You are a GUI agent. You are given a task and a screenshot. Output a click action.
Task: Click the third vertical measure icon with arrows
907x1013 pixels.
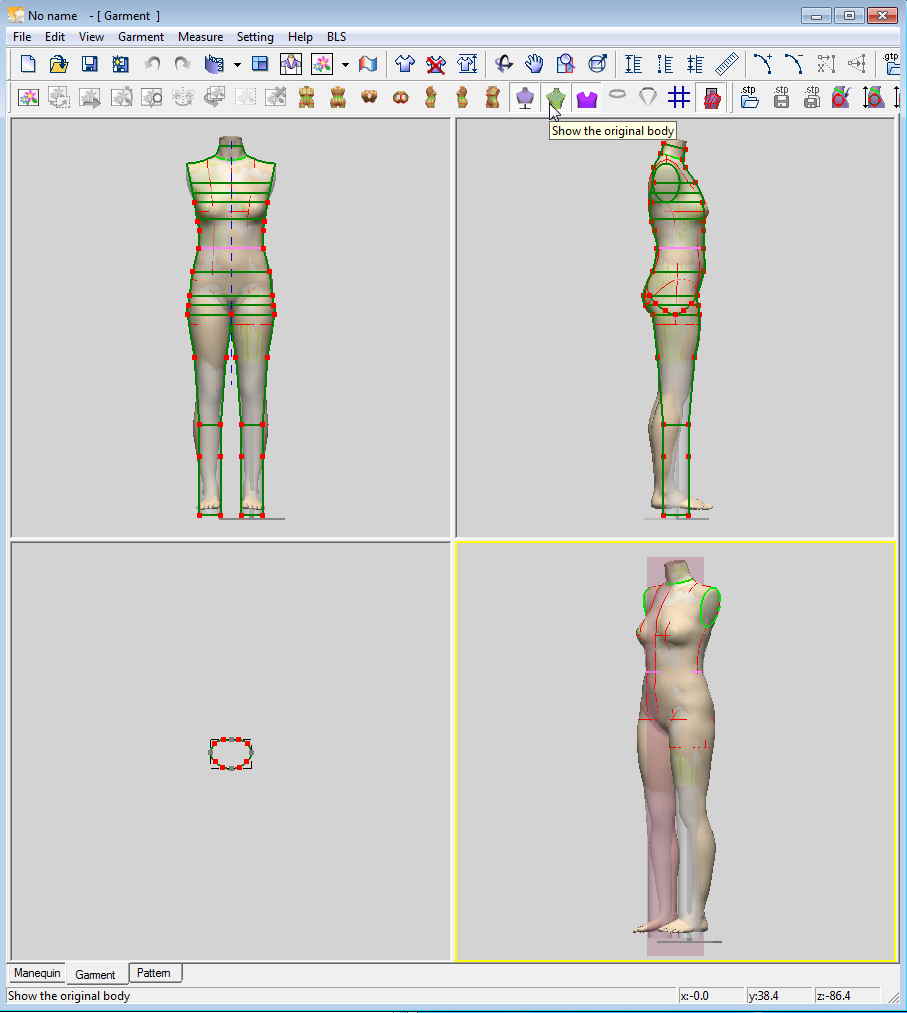click(695, 63)
